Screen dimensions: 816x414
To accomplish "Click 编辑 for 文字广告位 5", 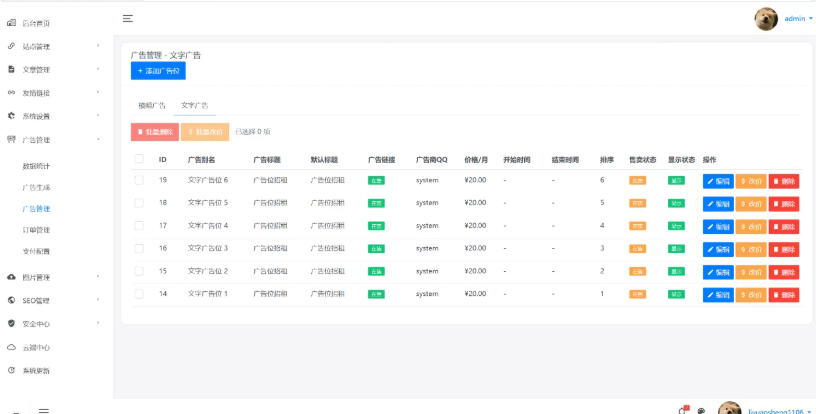I will pyautogui.click(x=718, y=204).
